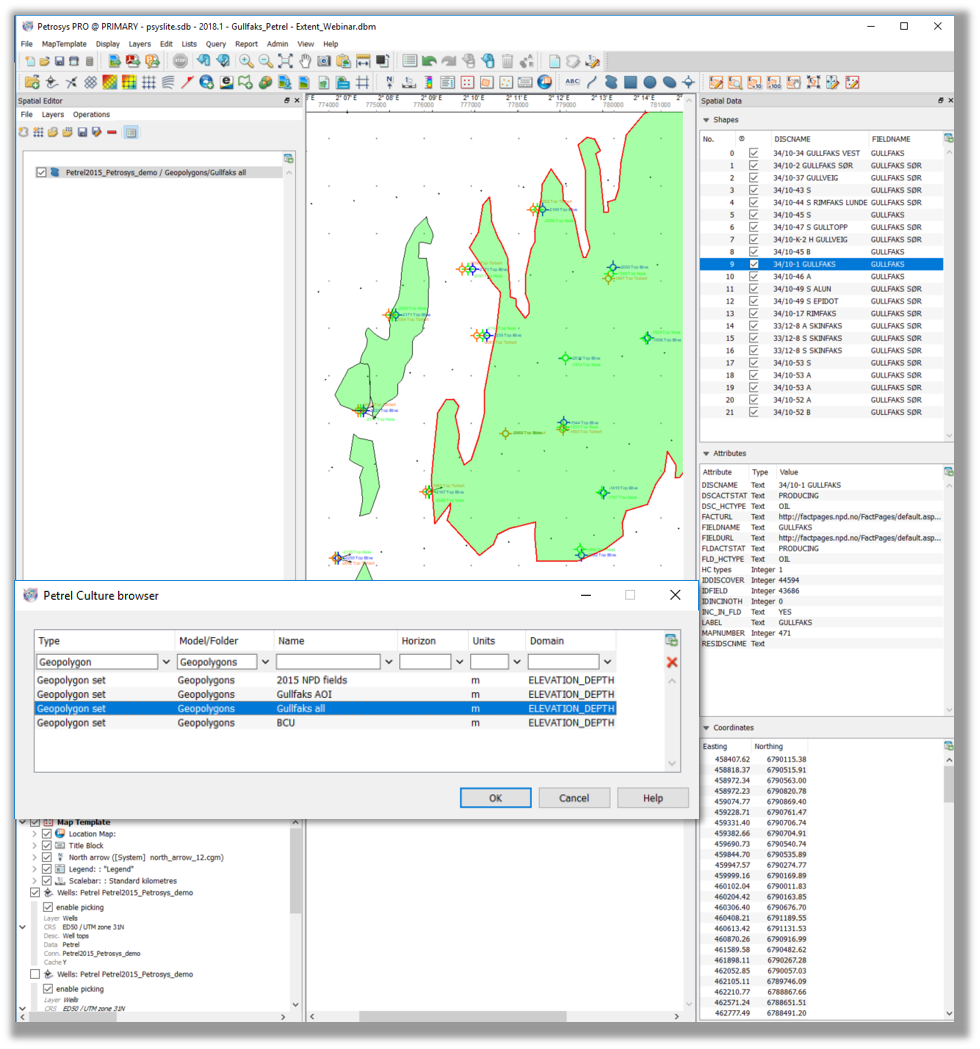Open the Operations menu in Spatial Editor
The width and height of the screenshot is (980, 1049).
(91, 115)
